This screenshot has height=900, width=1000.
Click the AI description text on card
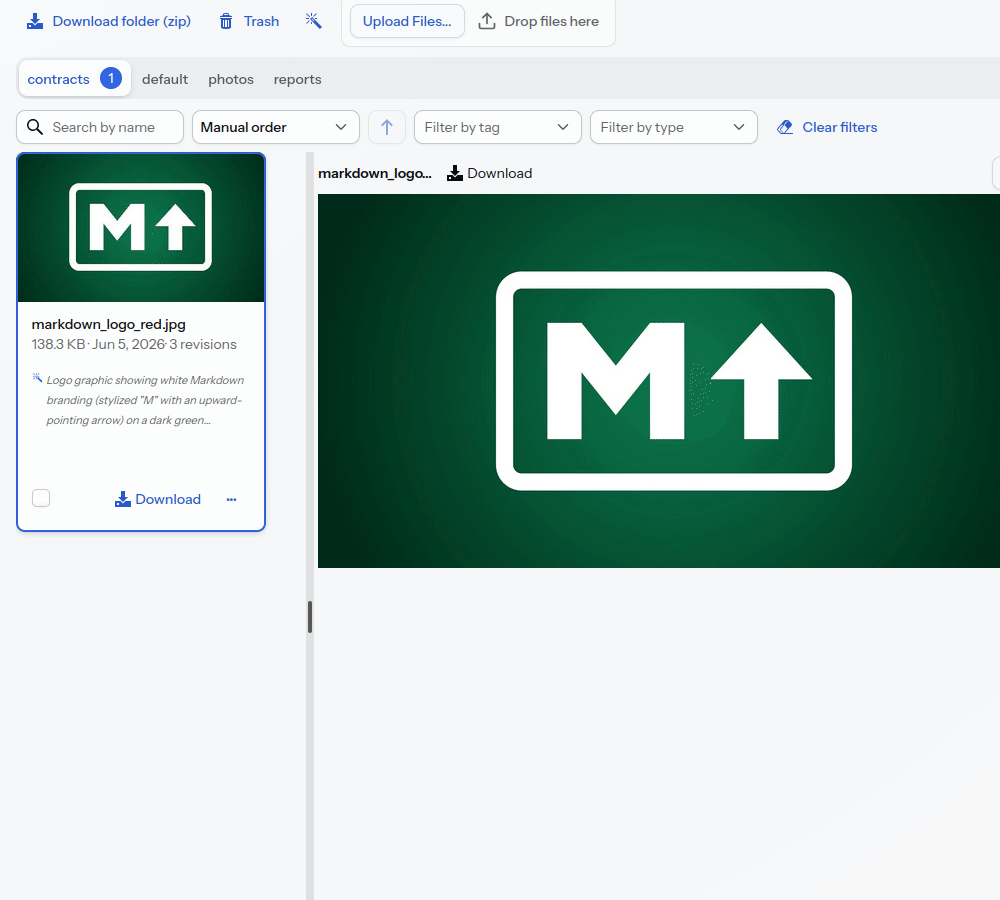145,400
